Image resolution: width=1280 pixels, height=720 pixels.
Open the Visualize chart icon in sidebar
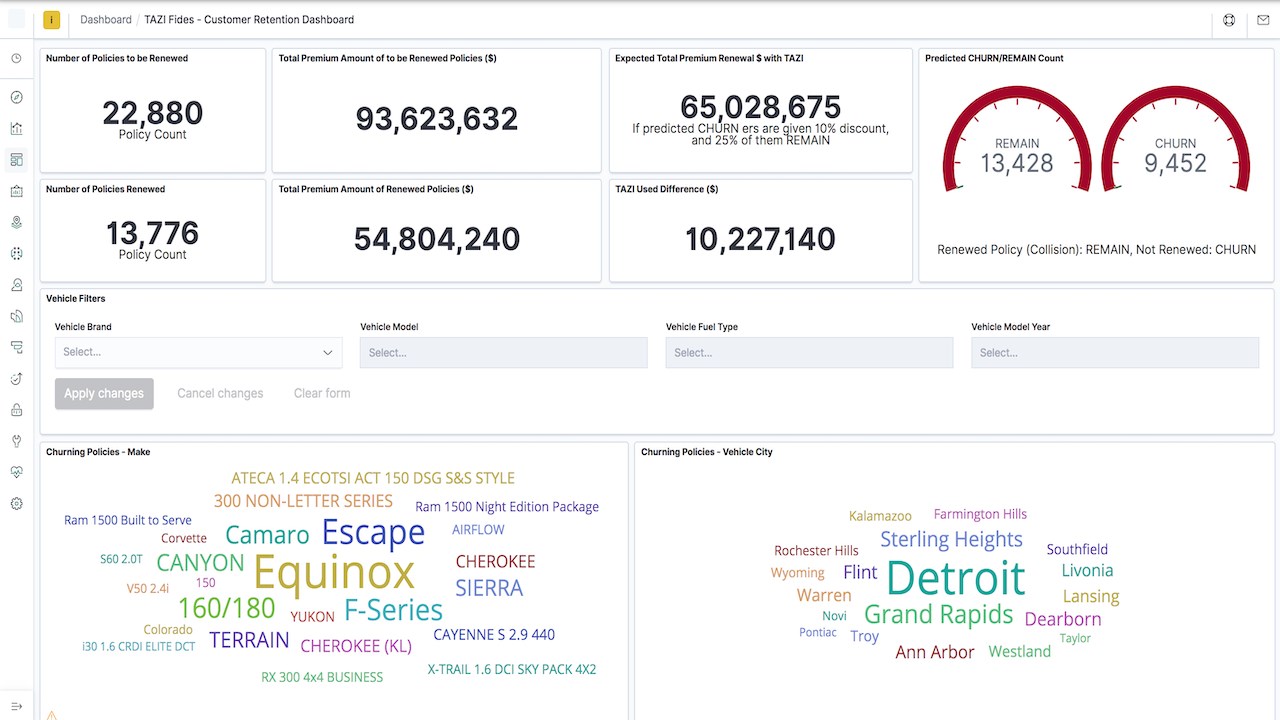(16, 128)
